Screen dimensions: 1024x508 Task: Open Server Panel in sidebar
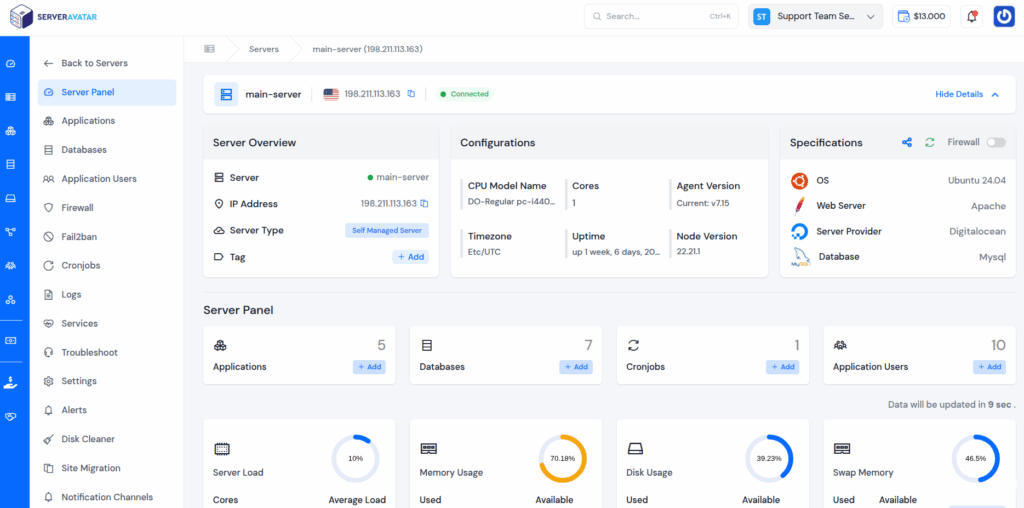(107, 92)
